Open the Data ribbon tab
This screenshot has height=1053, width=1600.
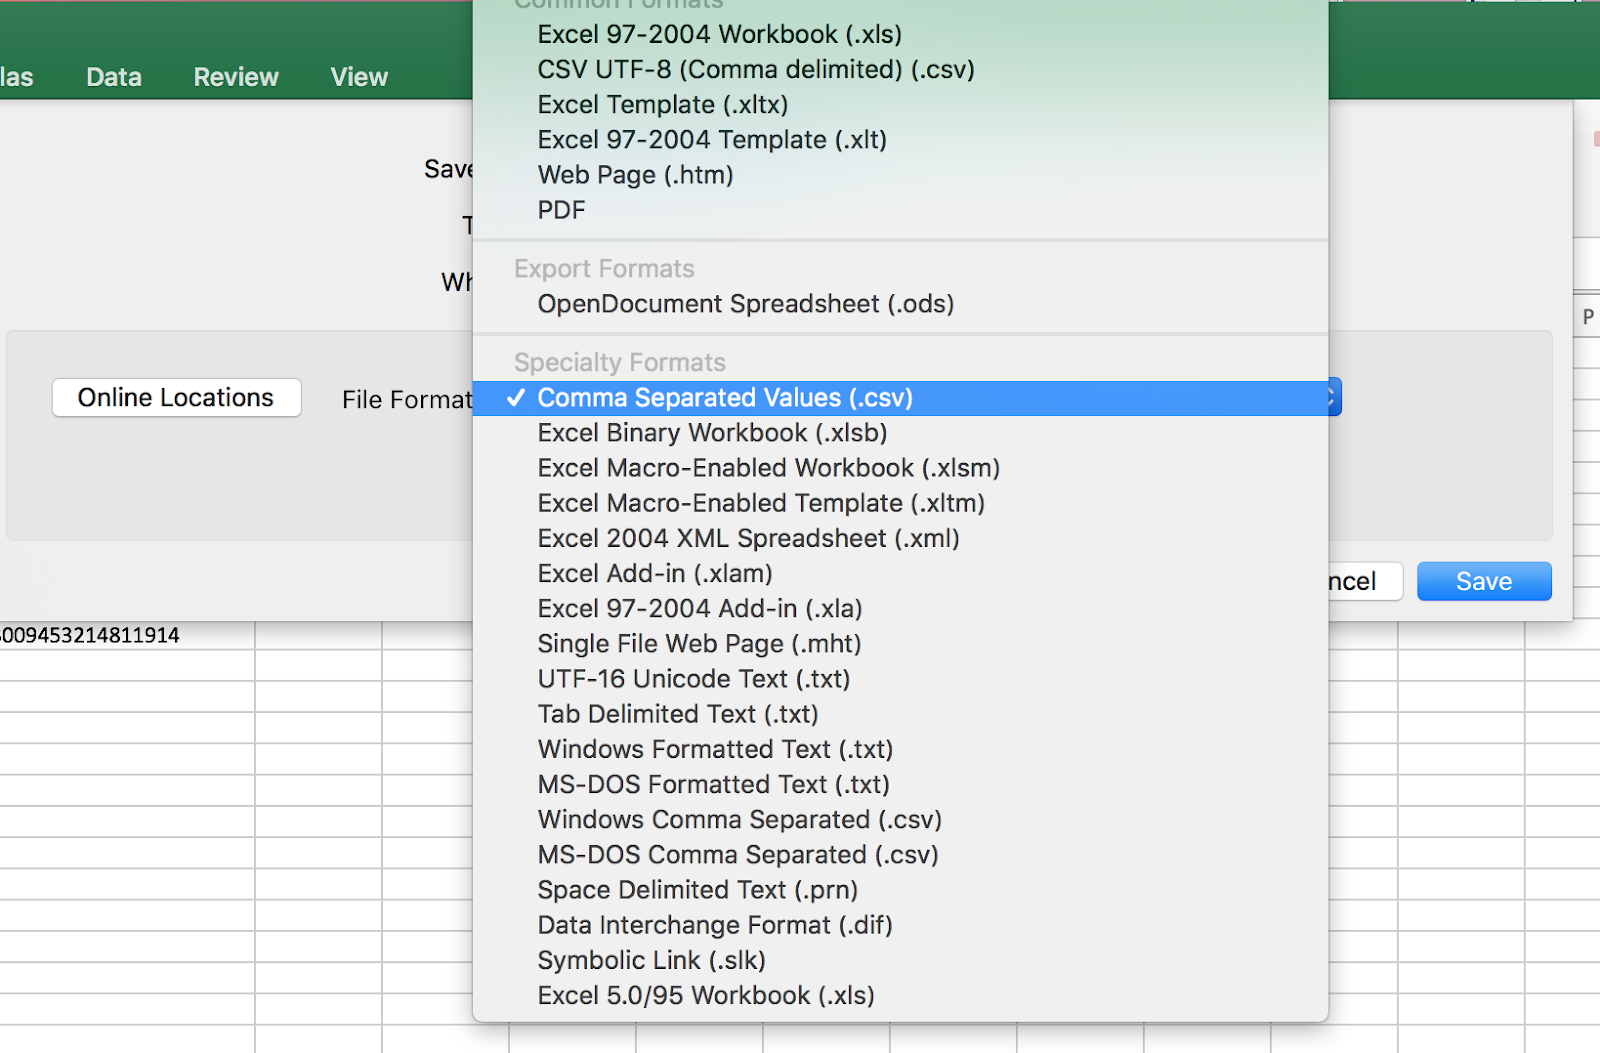pos(114,77)
